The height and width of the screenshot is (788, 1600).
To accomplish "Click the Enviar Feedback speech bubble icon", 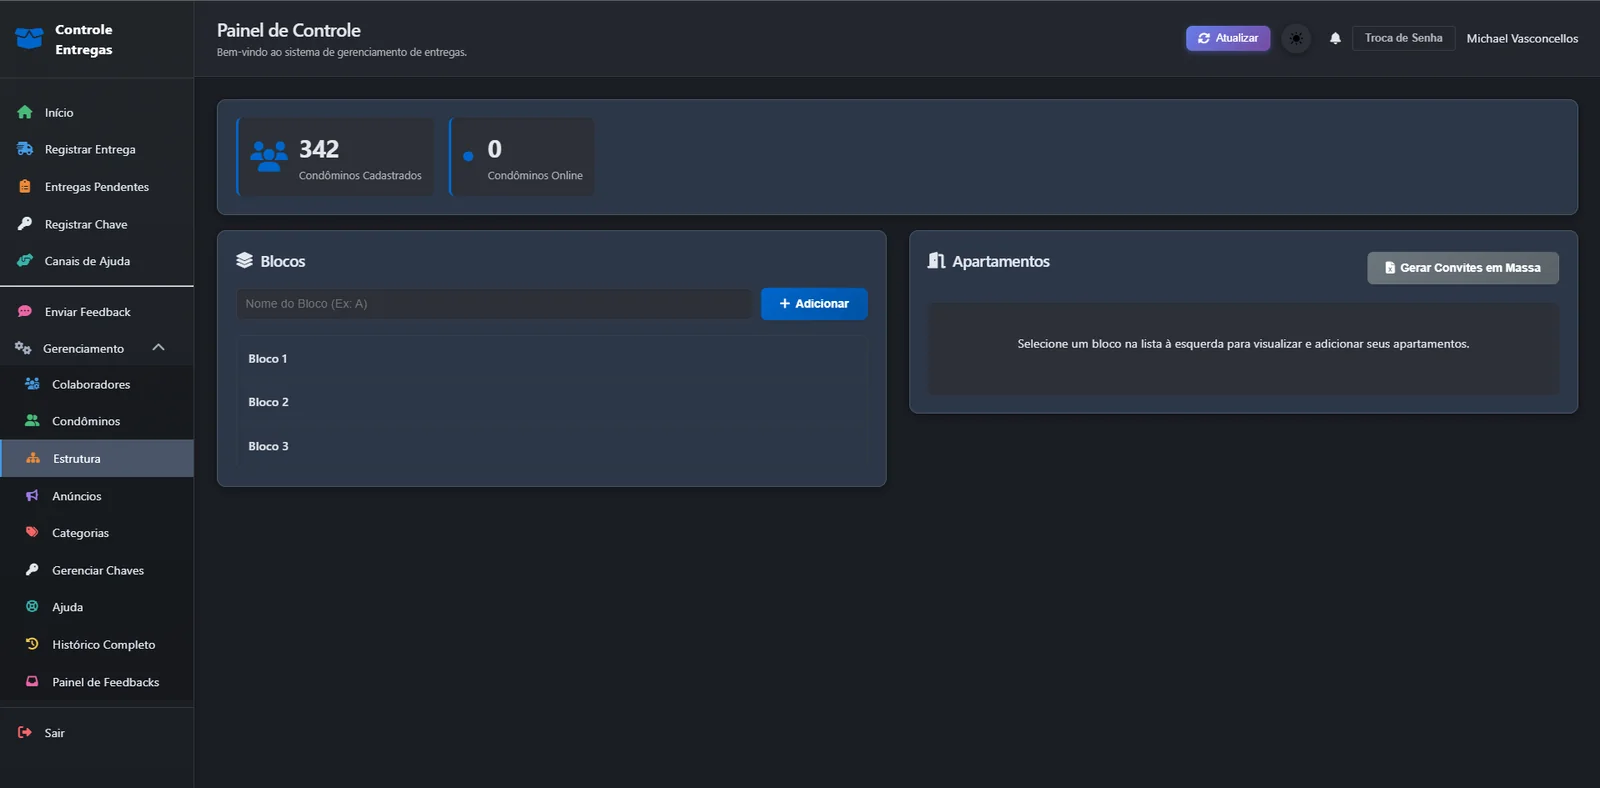I will click(25, 312).
